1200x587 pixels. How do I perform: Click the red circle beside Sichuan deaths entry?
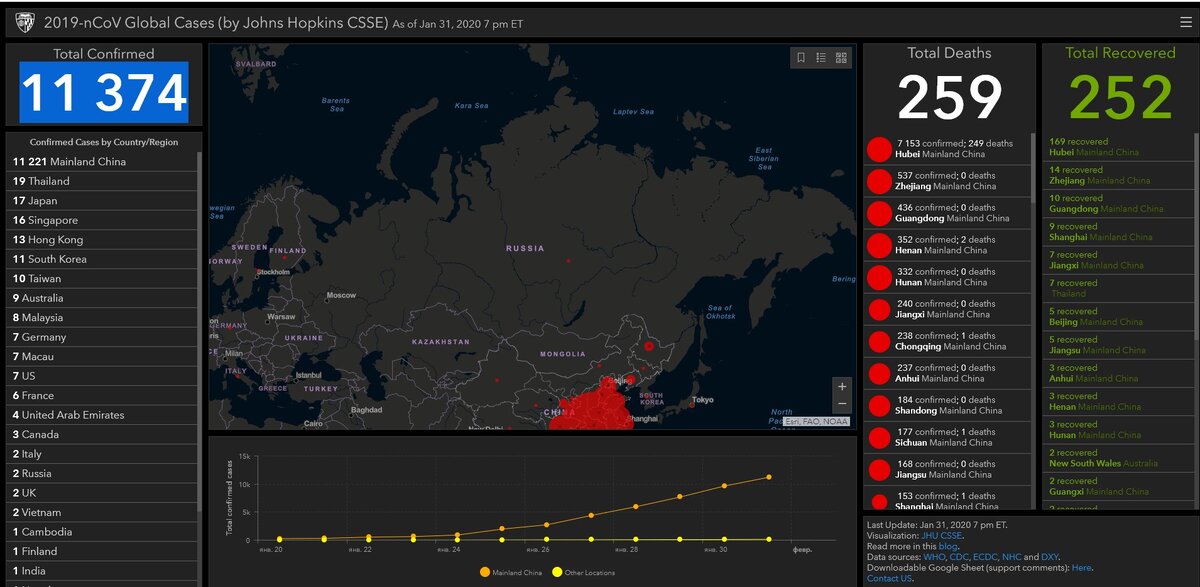click(x=879, y=438)
